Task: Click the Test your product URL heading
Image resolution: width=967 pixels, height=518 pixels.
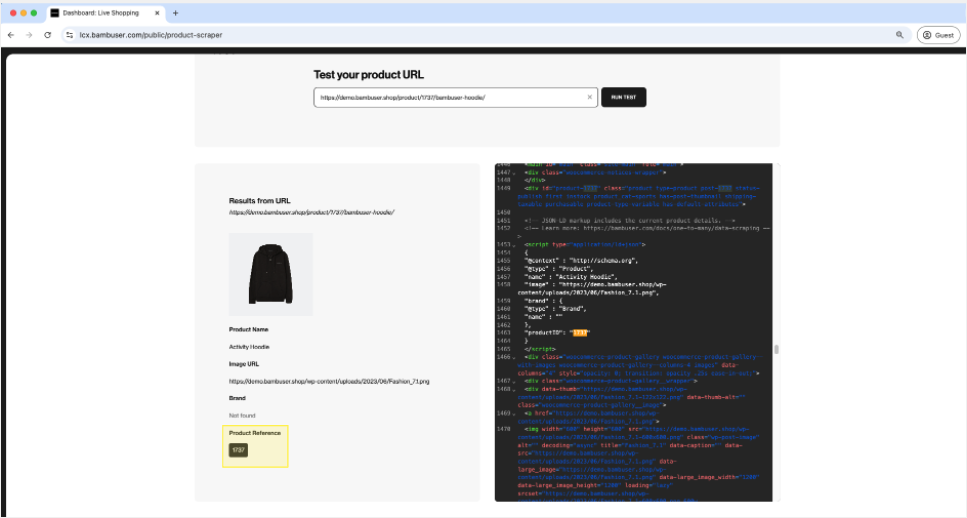Action: pyautogui.click(x=369, y=75)
